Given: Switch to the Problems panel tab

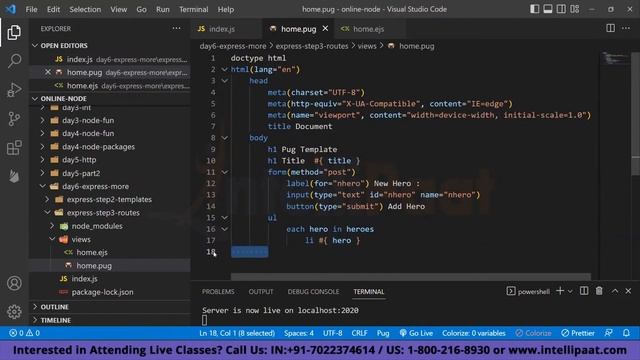Looking at the screenshot, I should [218, 291].
